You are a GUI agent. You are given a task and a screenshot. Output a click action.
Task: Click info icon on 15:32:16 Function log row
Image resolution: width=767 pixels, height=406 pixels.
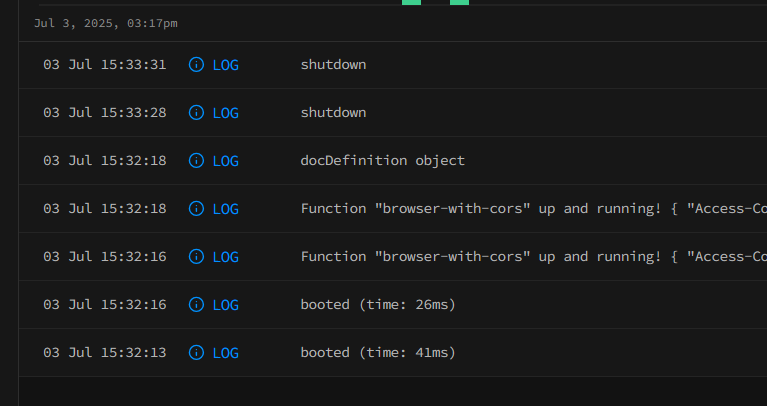(x=196, y=257)
